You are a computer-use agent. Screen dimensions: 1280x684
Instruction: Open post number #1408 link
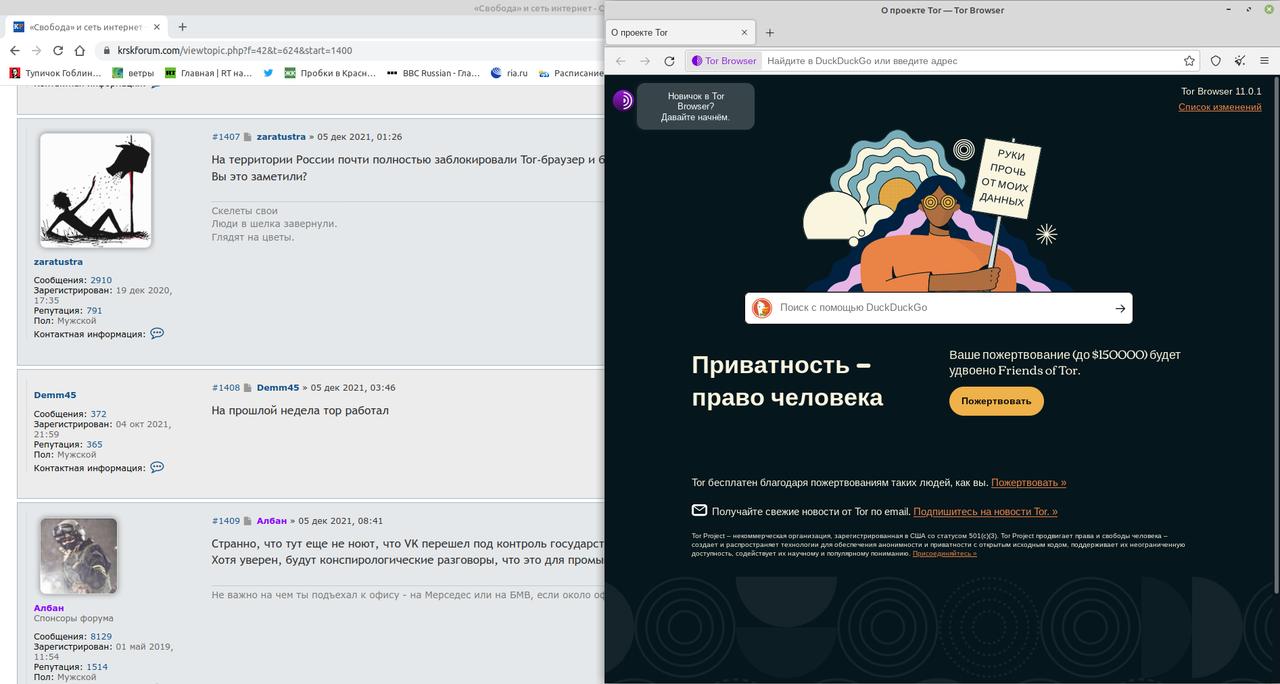click(x=226, y=388)
